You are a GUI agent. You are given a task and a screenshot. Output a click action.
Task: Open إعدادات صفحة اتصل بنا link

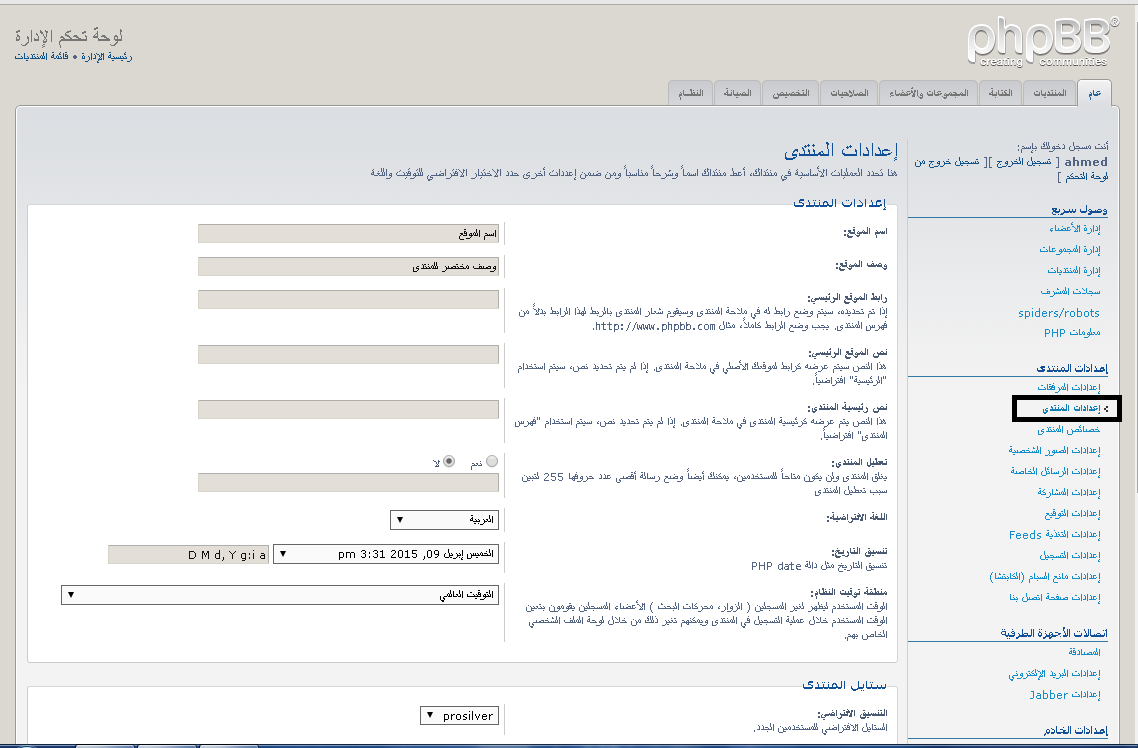pyautogui.click(x=1055, y=598)
